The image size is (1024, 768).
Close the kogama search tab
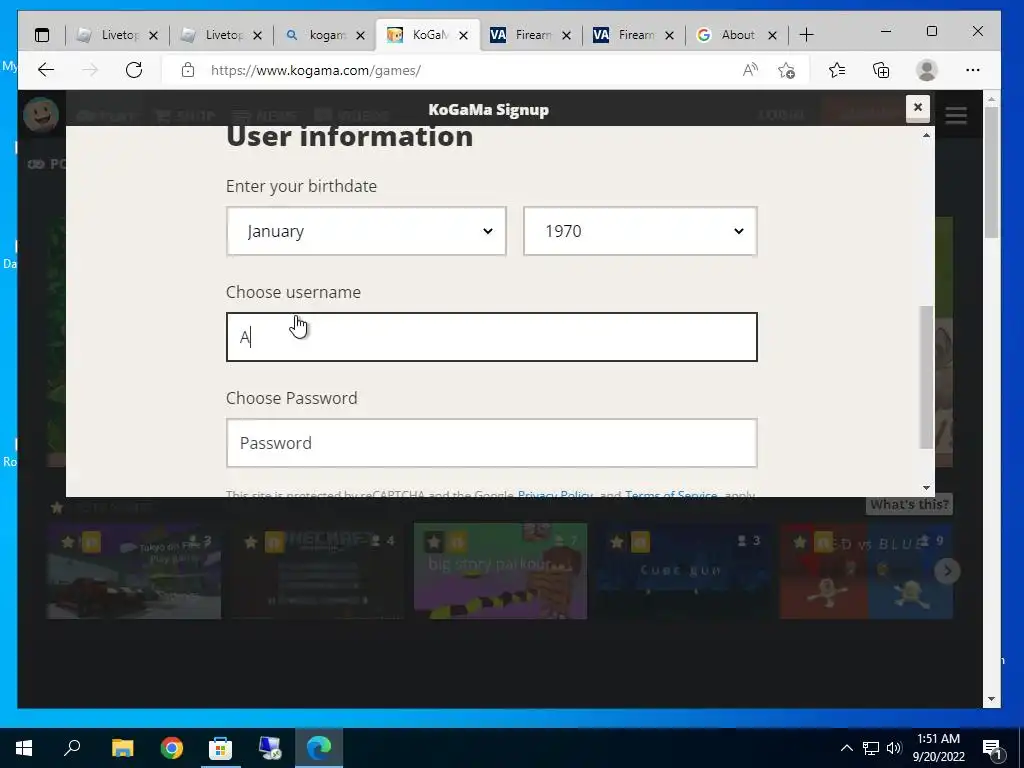click(x=360, y=35)
